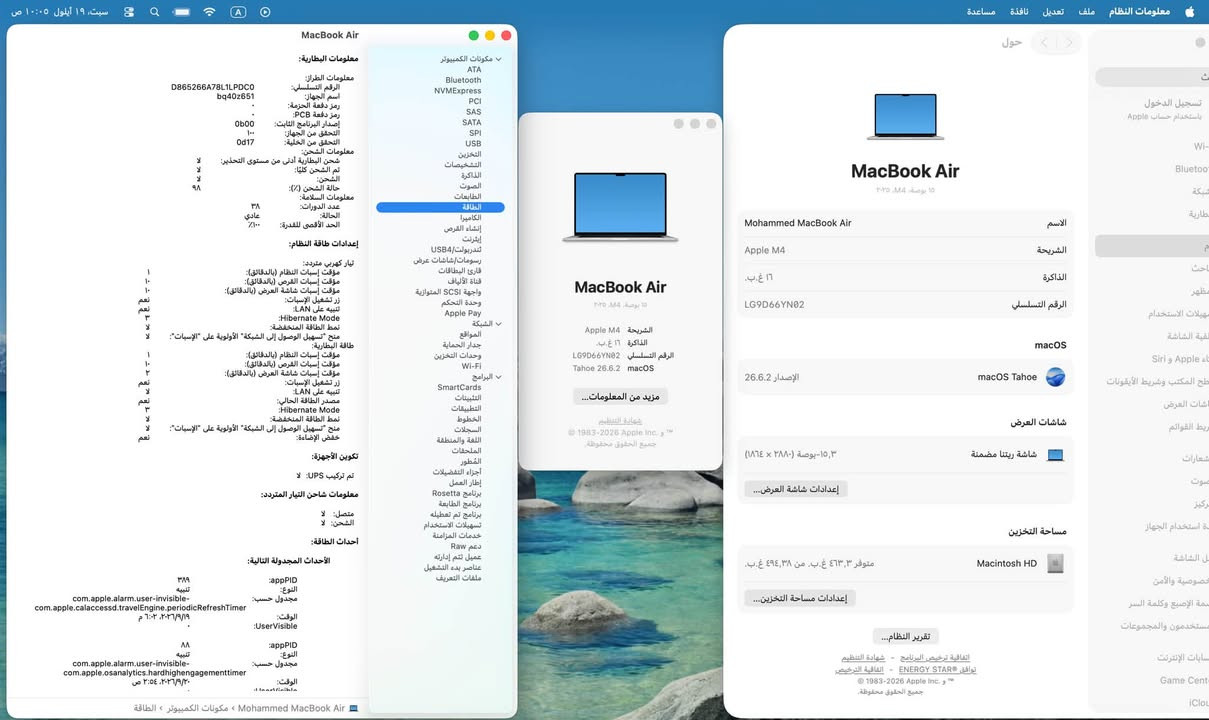Click the computer icon in the path bar

353,708
